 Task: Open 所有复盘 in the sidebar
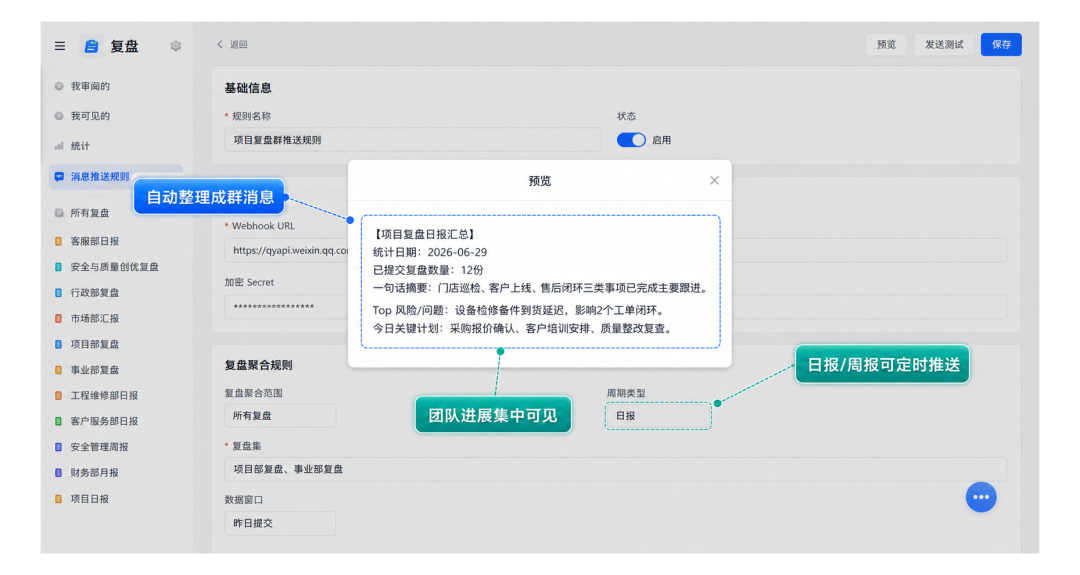tap(90, 213)
